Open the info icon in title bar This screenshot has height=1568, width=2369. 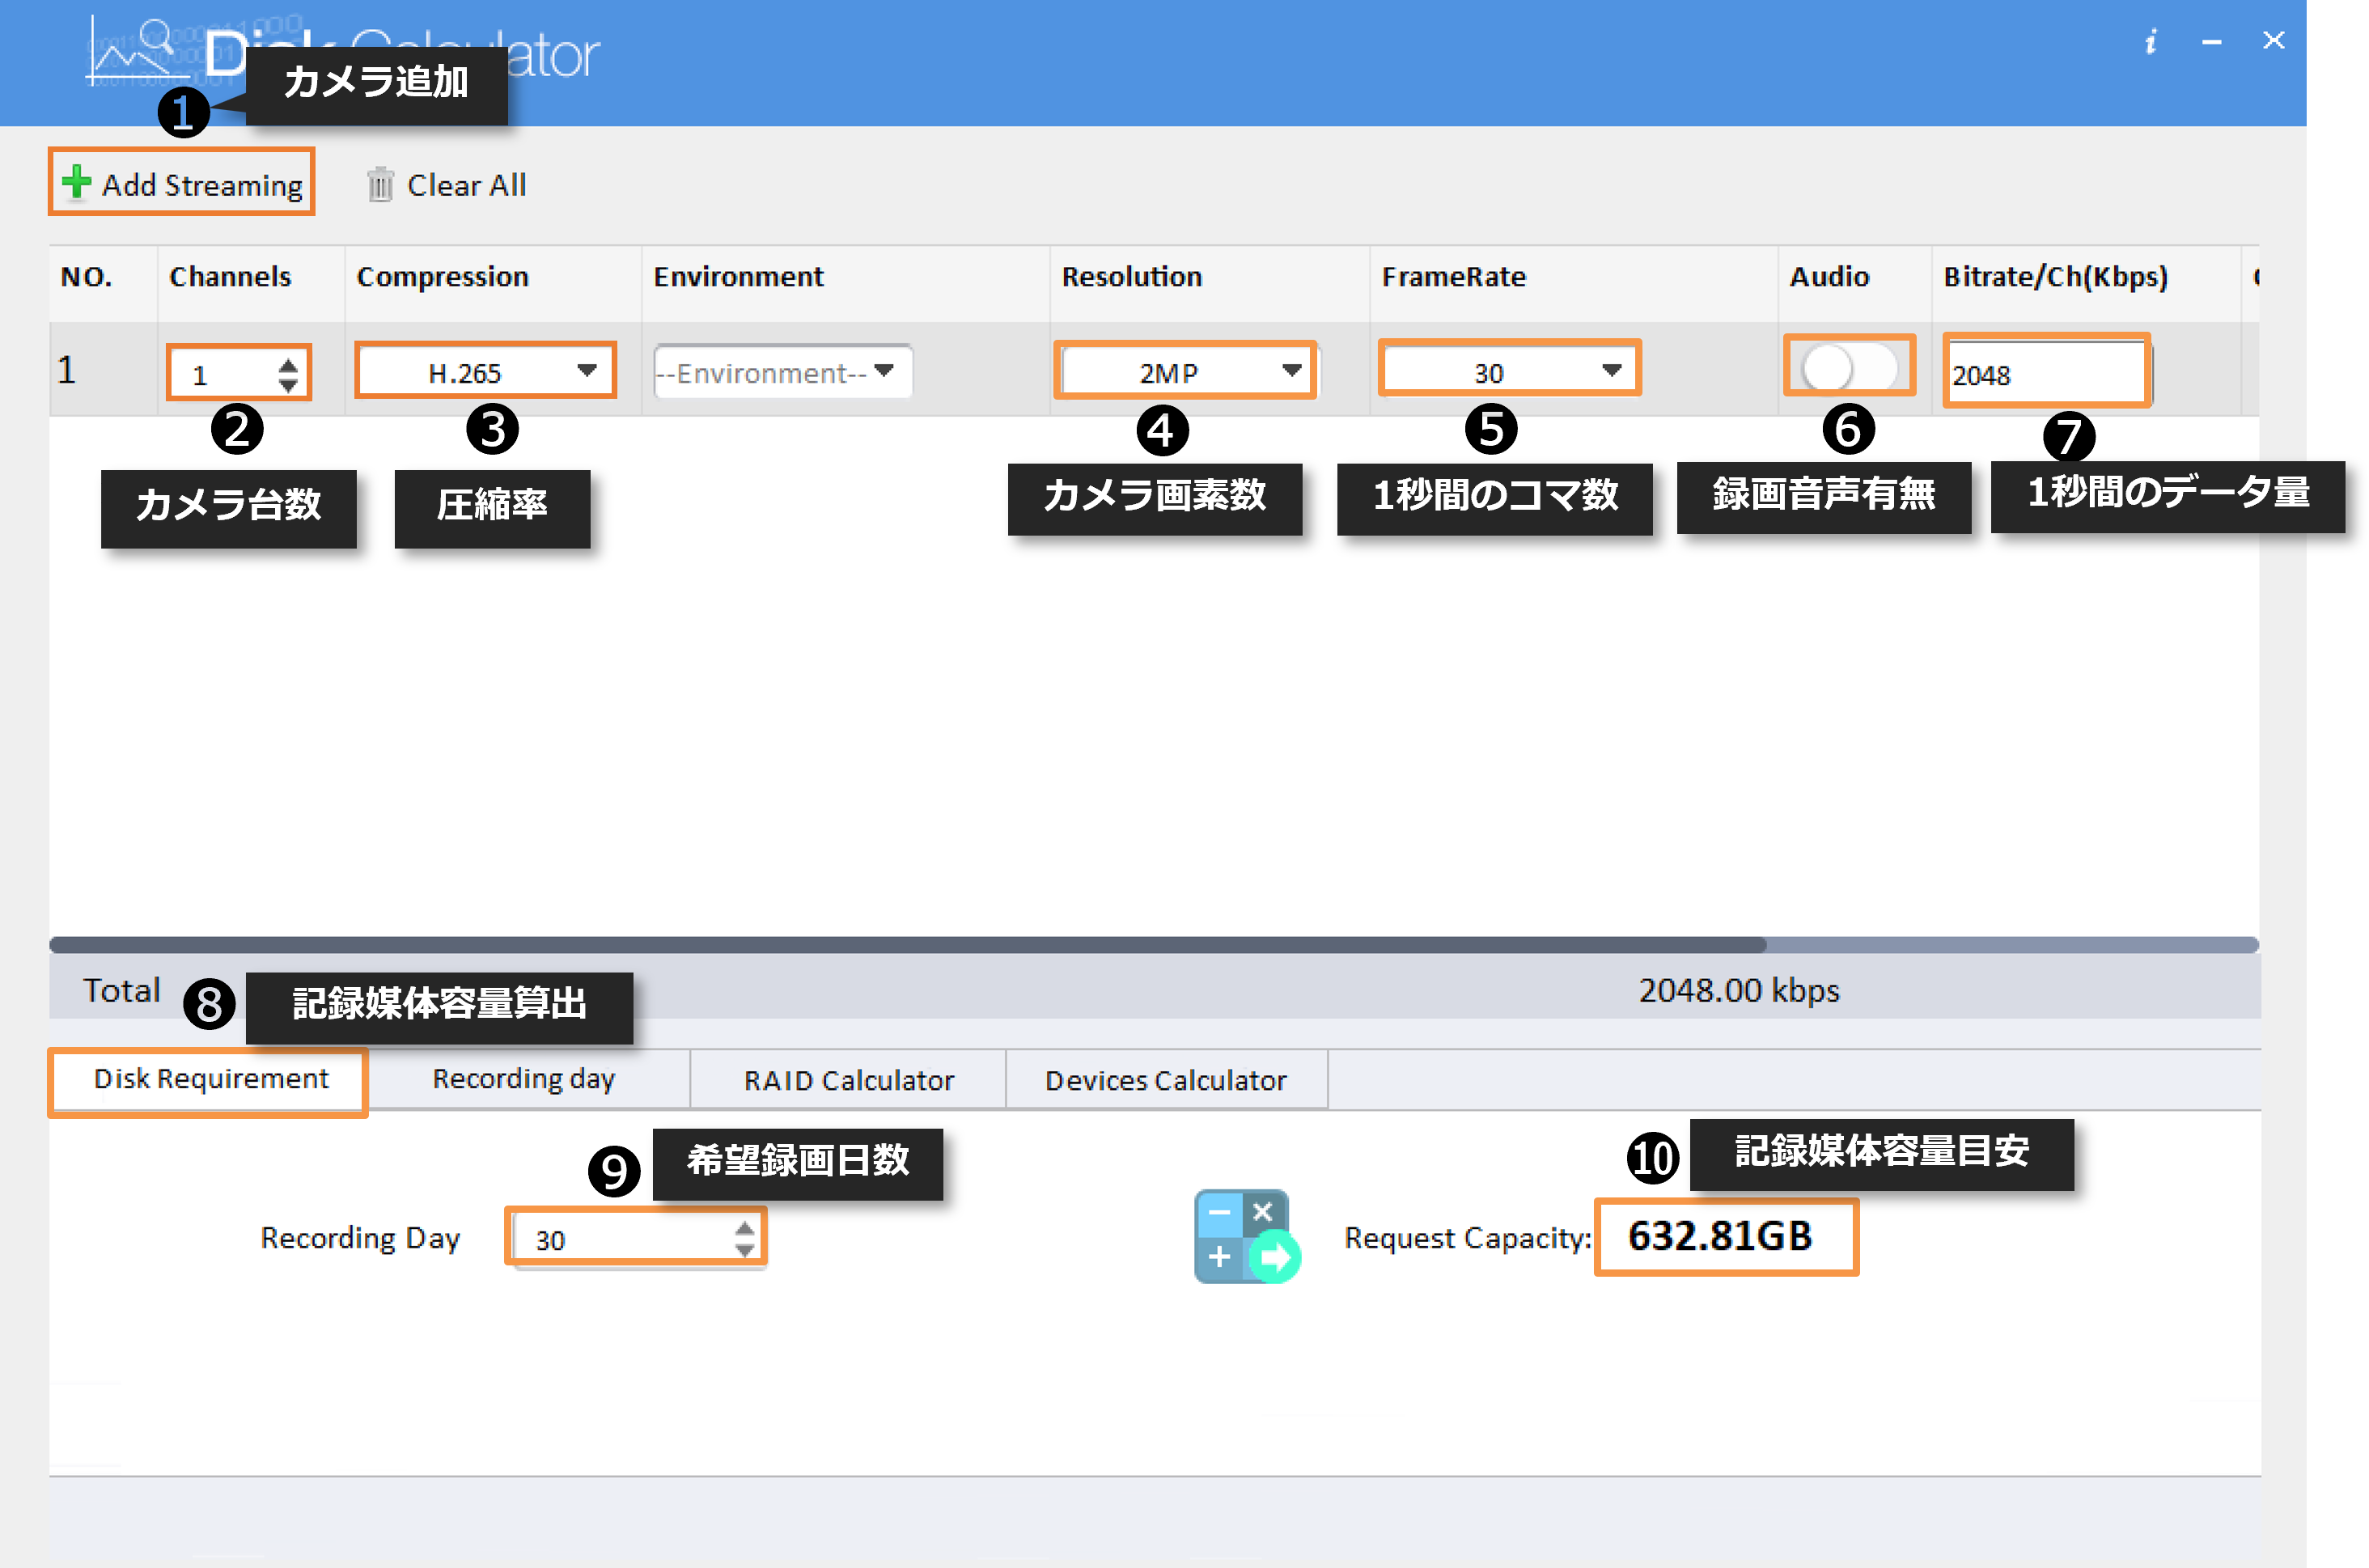2151,42
